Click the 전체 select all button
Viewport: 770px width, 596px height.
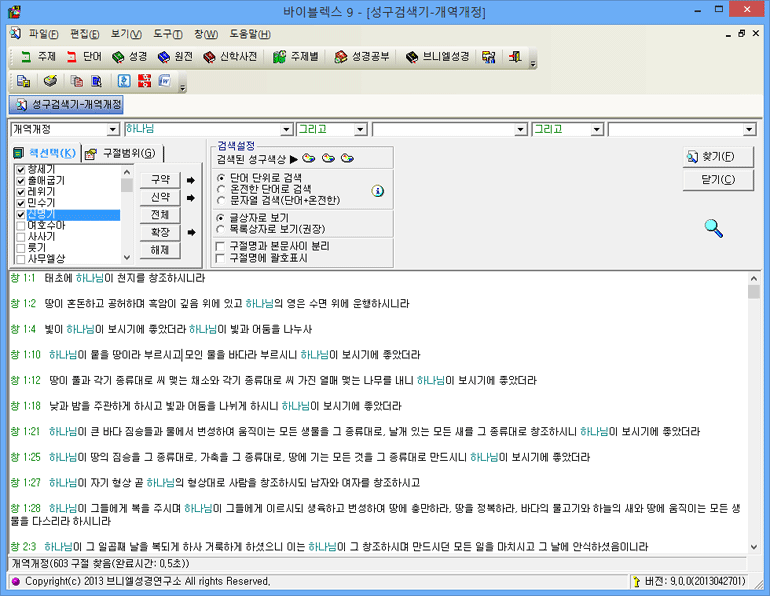tap(160, 215)
